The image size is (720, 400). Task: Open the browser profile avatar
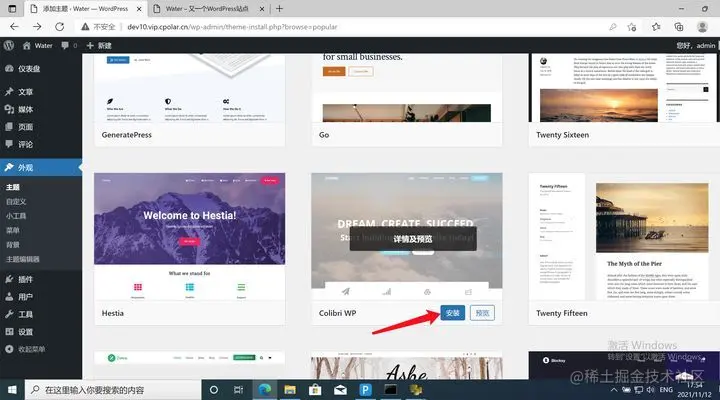702,27
